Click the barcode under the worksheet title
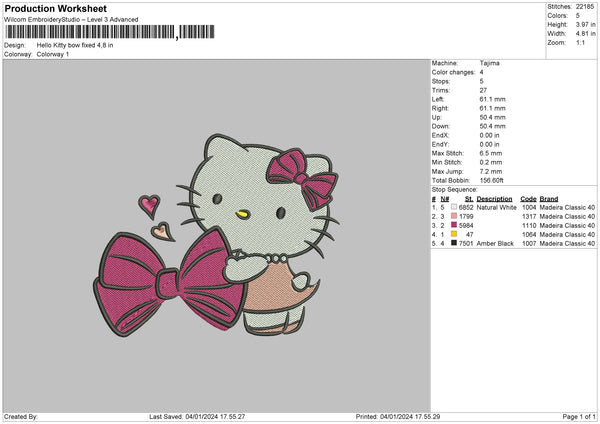Image resolution: width=600 pixels, height=424 pixels. click(90, 33)
